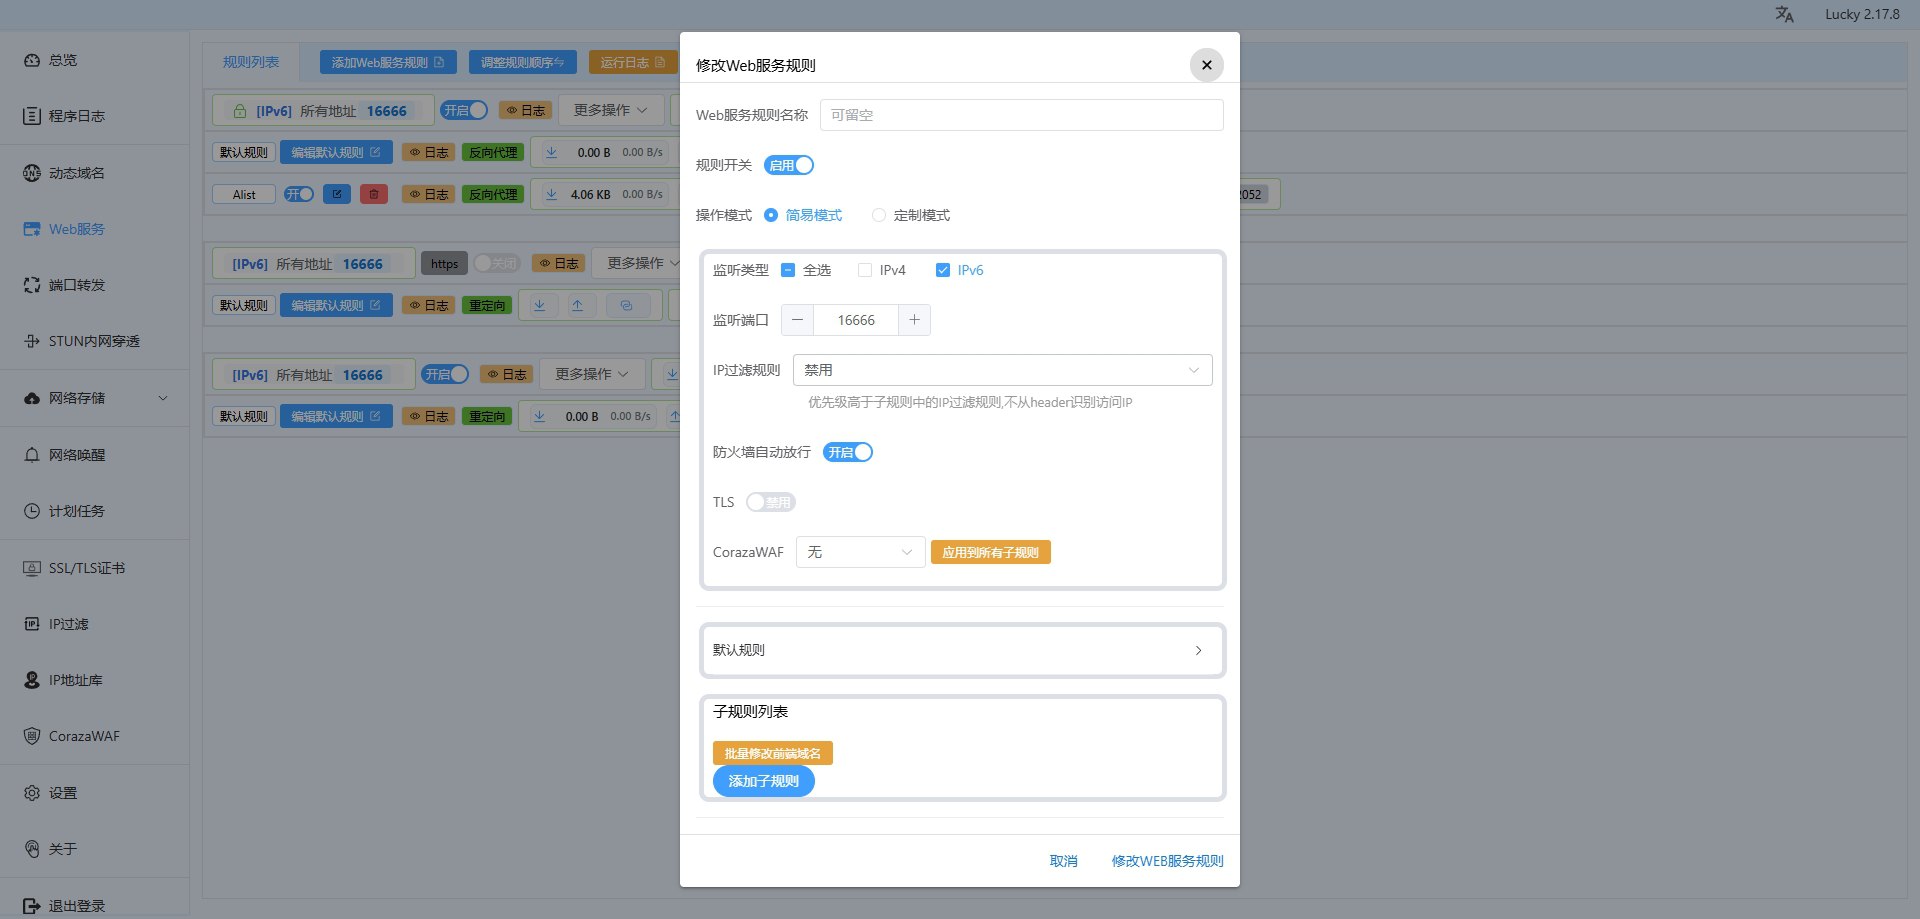Expand the 默认规则 section
The width and height of the screenshot is (1920, 919).
[x=962, y=650]
